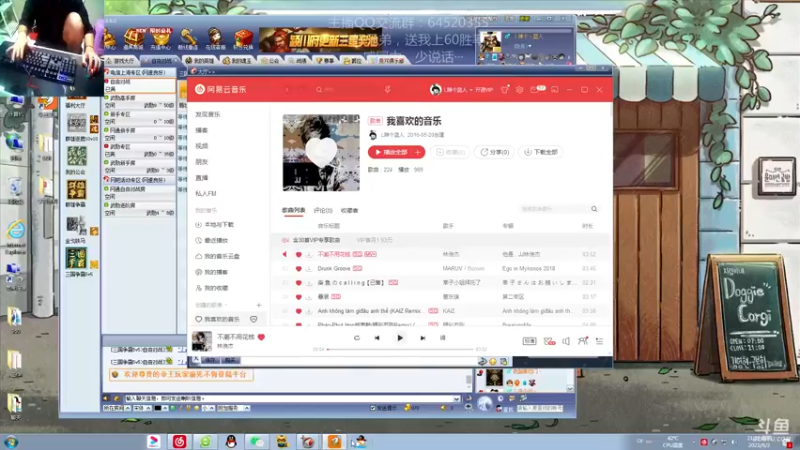
Task: Expand the plus arrow on Play All button
Action: click(417, 152)
